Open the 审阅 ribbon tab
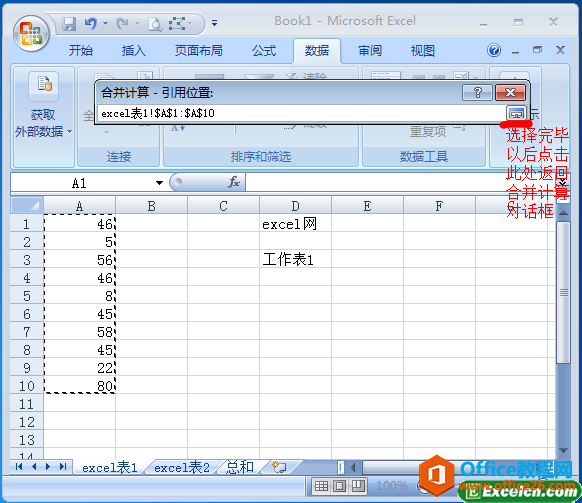Screen dimensions: 582x503 [370, 50]
